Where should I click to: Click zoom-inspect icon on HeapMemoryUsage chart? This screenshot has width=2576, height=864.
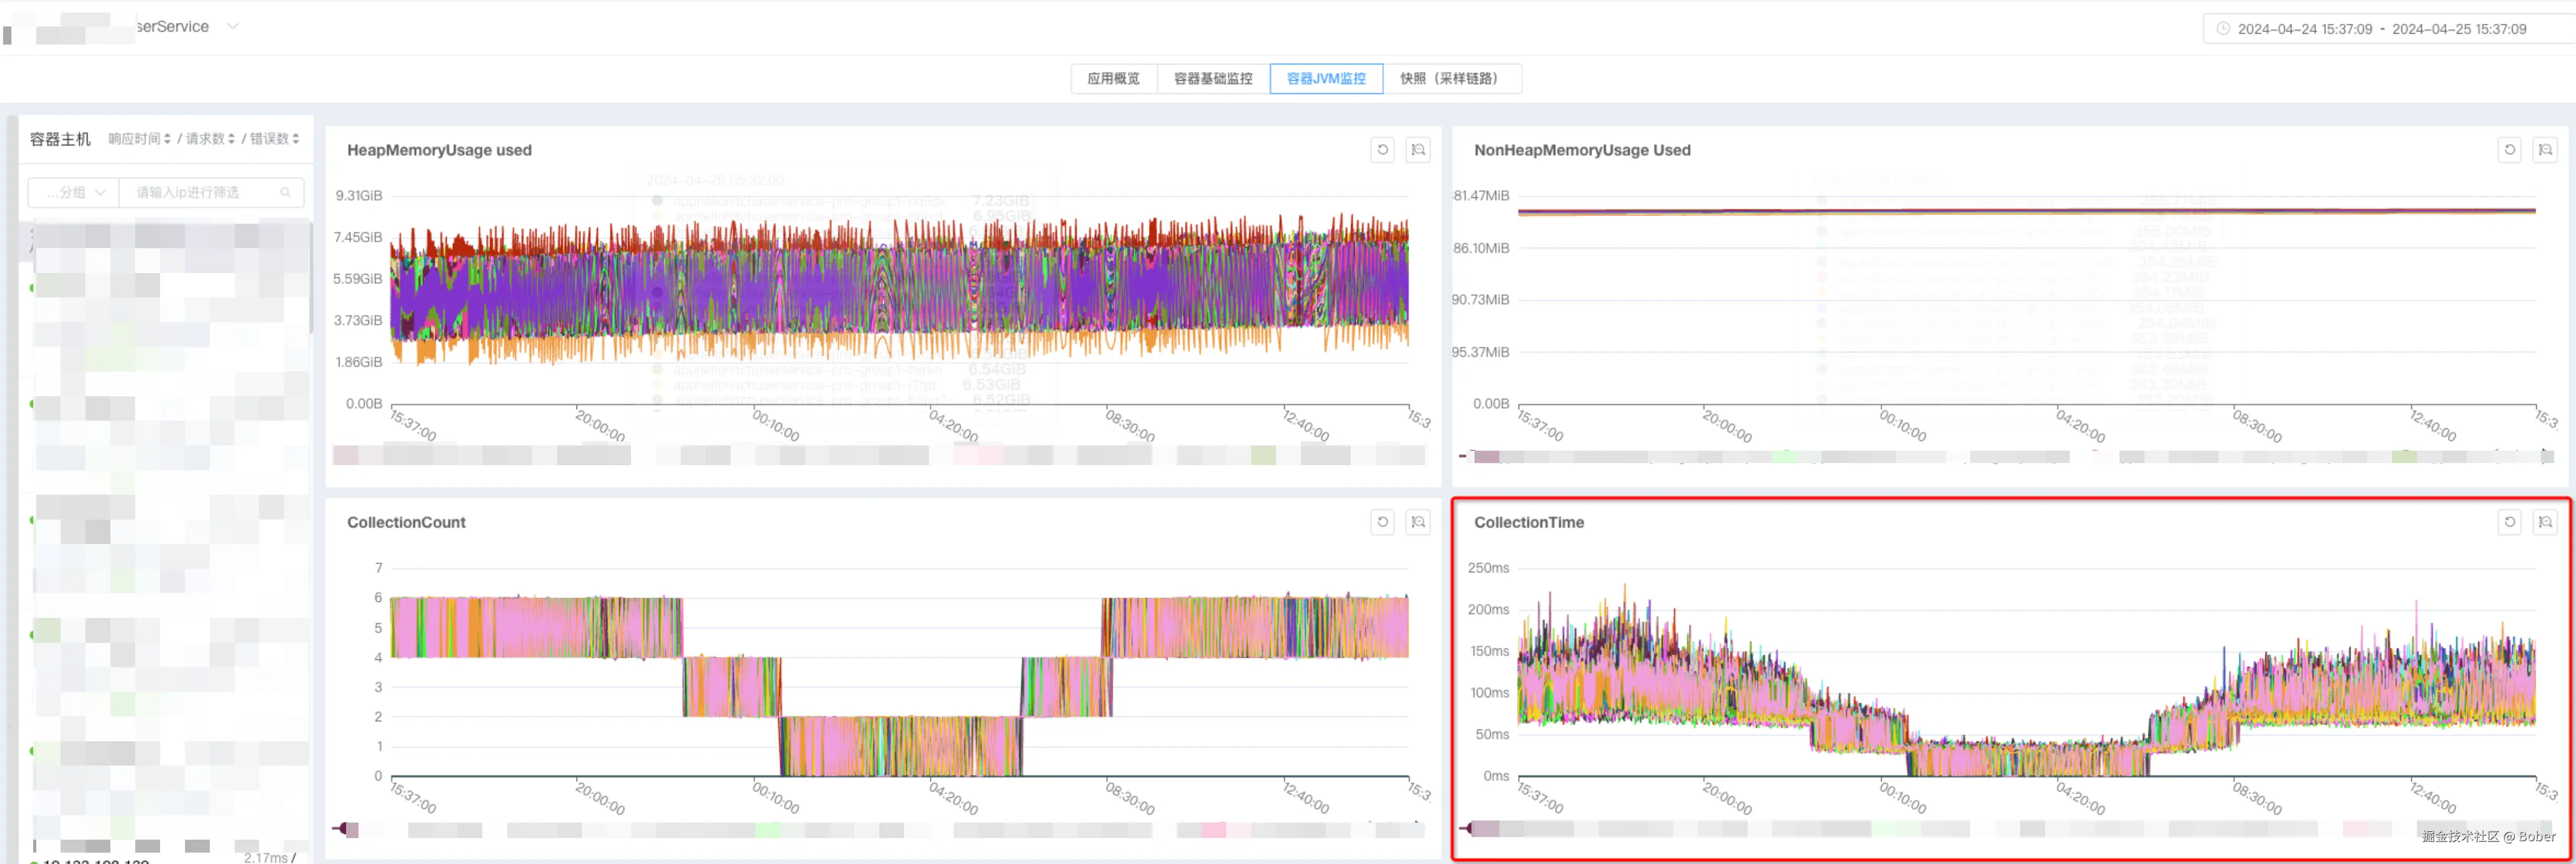pos(1417,150)
